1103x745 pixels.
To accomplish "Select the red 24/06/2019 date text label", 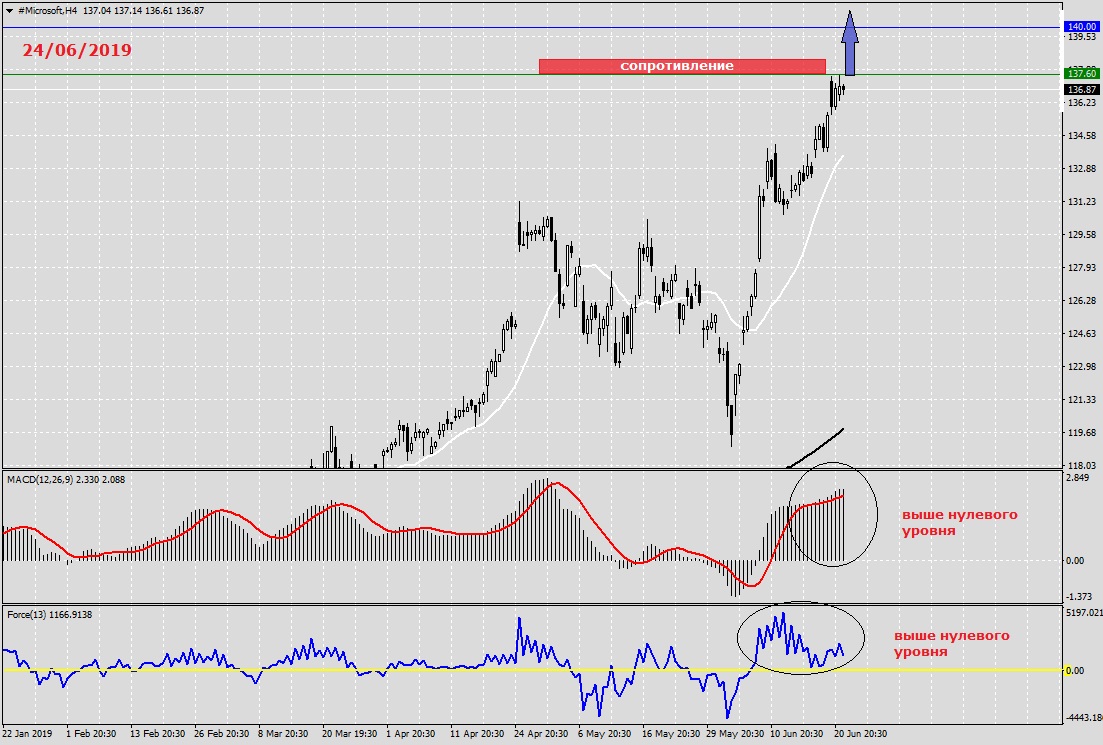I will point(77,50).
